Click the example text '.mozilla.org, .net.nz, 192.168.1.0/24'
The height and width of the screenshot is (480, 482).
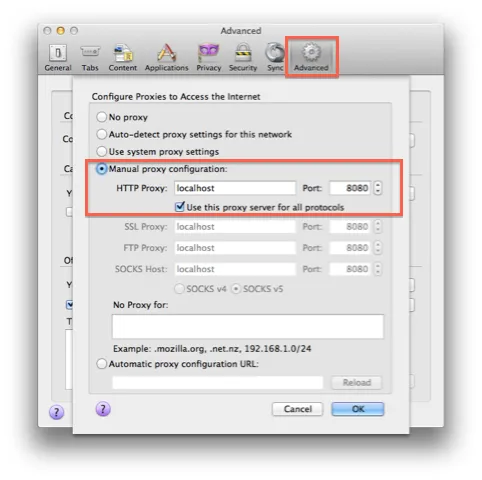[x=233, y=349]
